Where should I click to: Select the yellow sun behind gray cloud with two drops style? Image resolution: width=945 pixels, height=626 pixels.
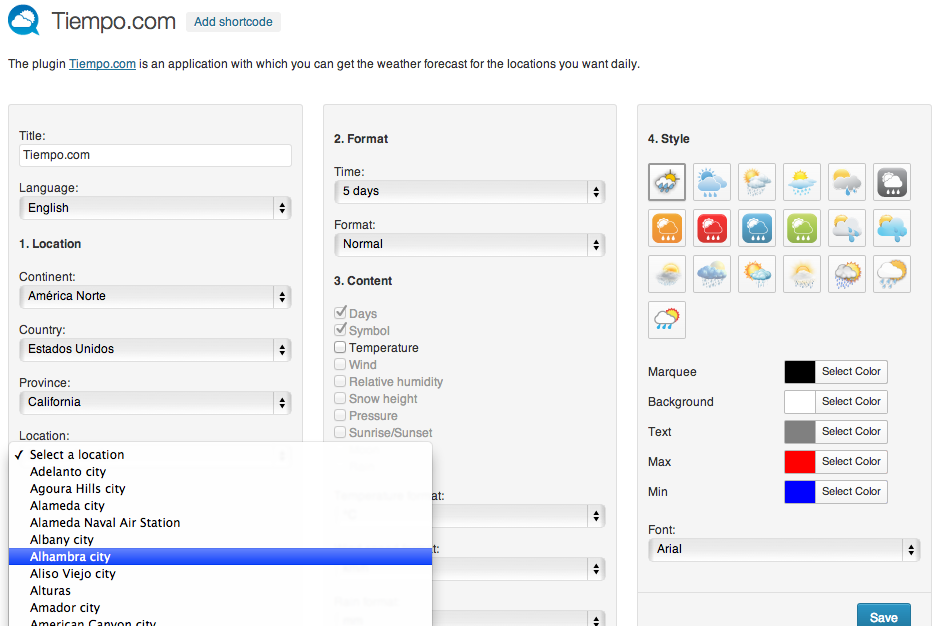tap(847, 181)
